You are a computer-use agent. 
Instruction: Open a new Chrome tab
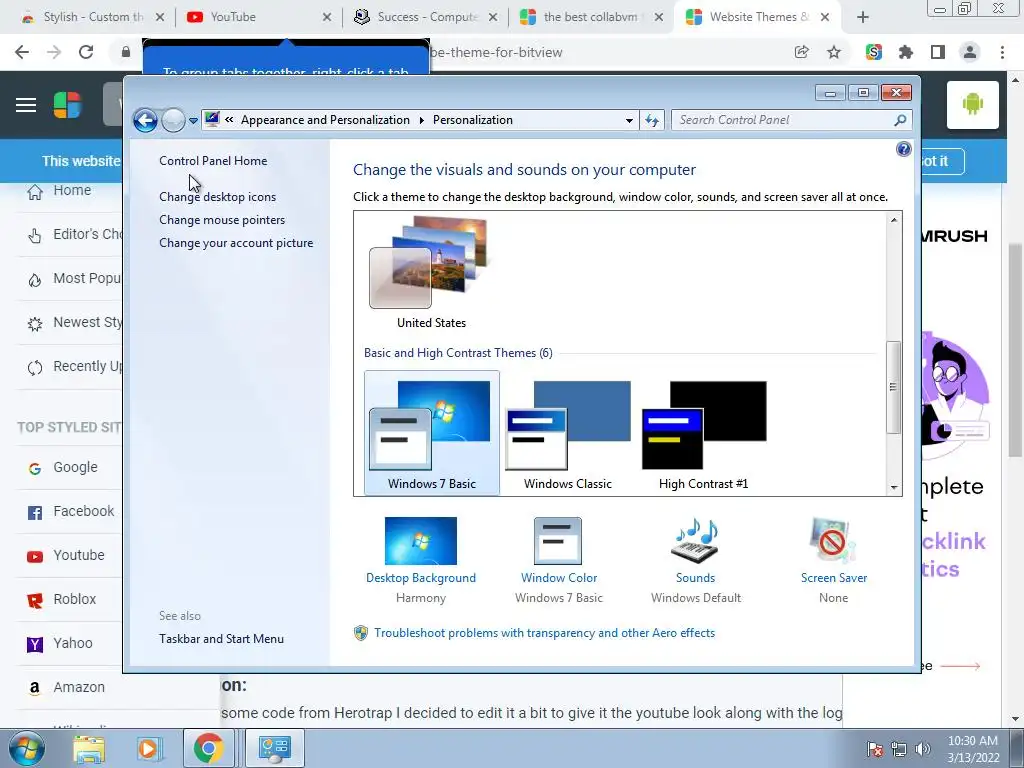pos(863,17)
